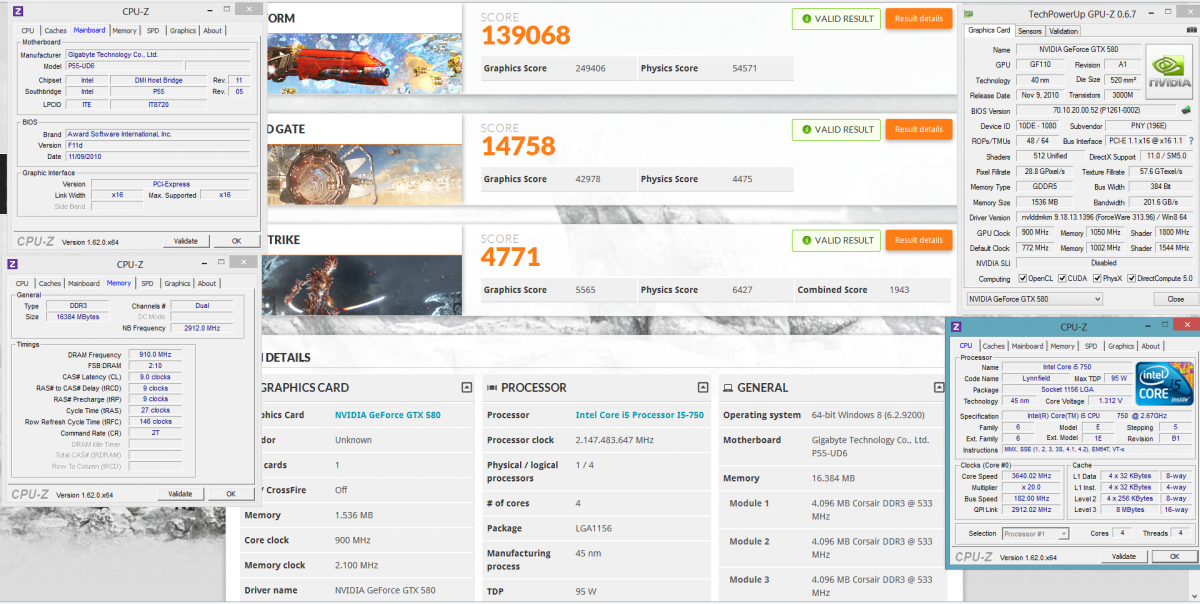
Task: Switch to Validation tab in GPU-Z
Action: pyautogui.click(x=1064, y=31)
